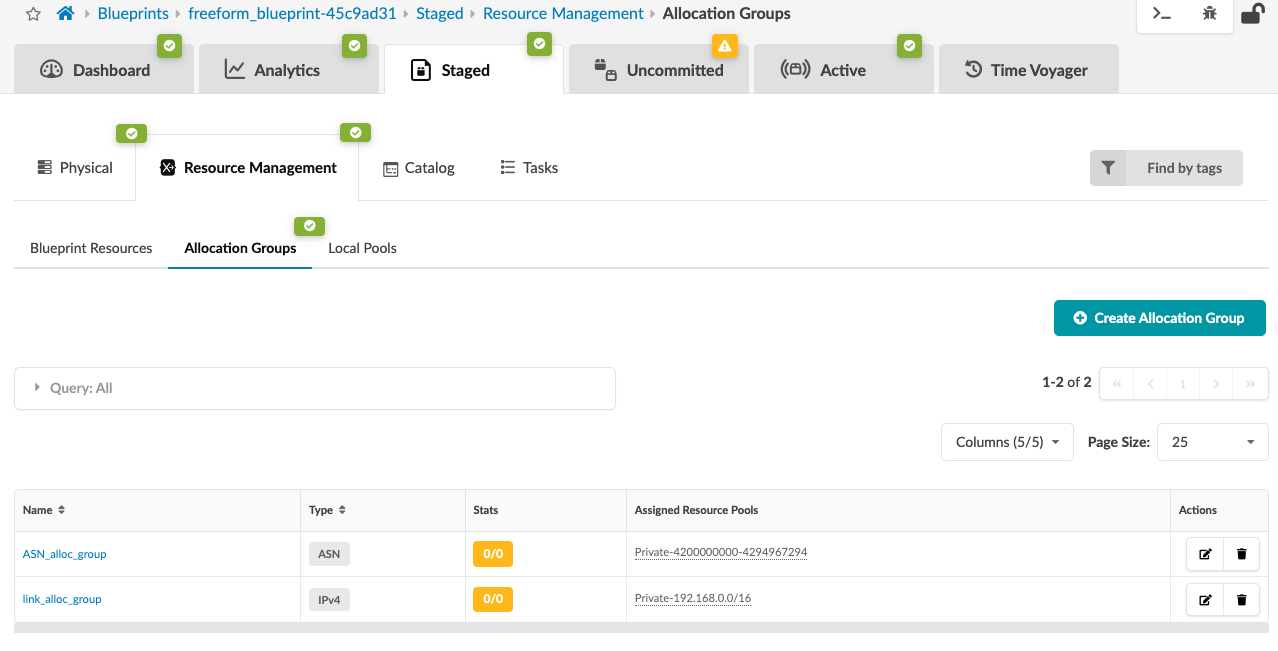Viewport: 1278px width, 651px height.
Task: Switch to the Time Voyager tab
Action: point(1027,70)
